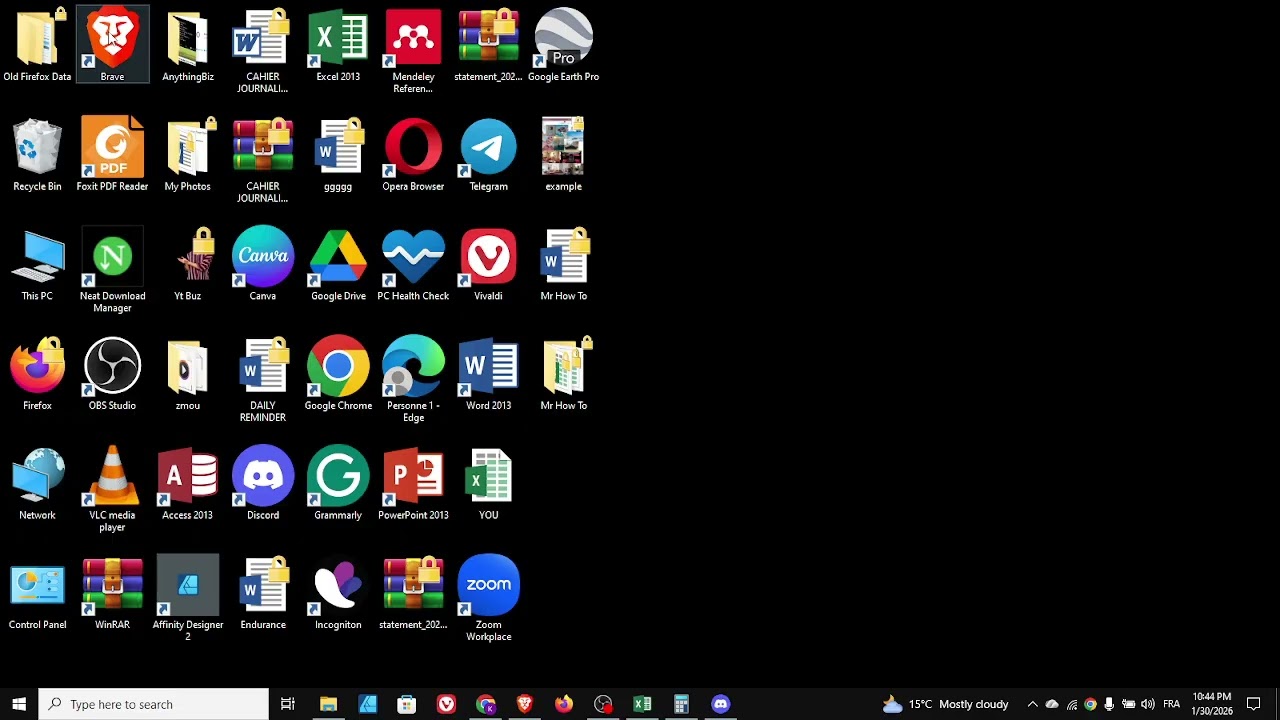Select the DAILY REMINDER Word document
This screenshot has height=720, width=1280.
click(263, 381)
